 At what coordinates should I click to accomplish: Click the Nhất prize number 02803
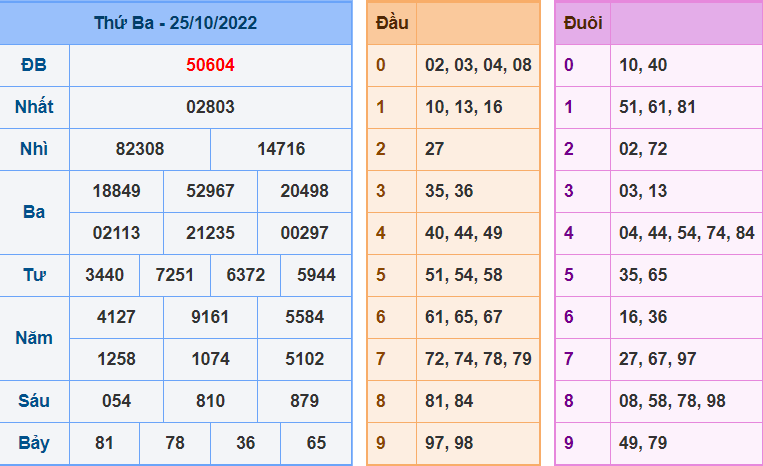210,107
